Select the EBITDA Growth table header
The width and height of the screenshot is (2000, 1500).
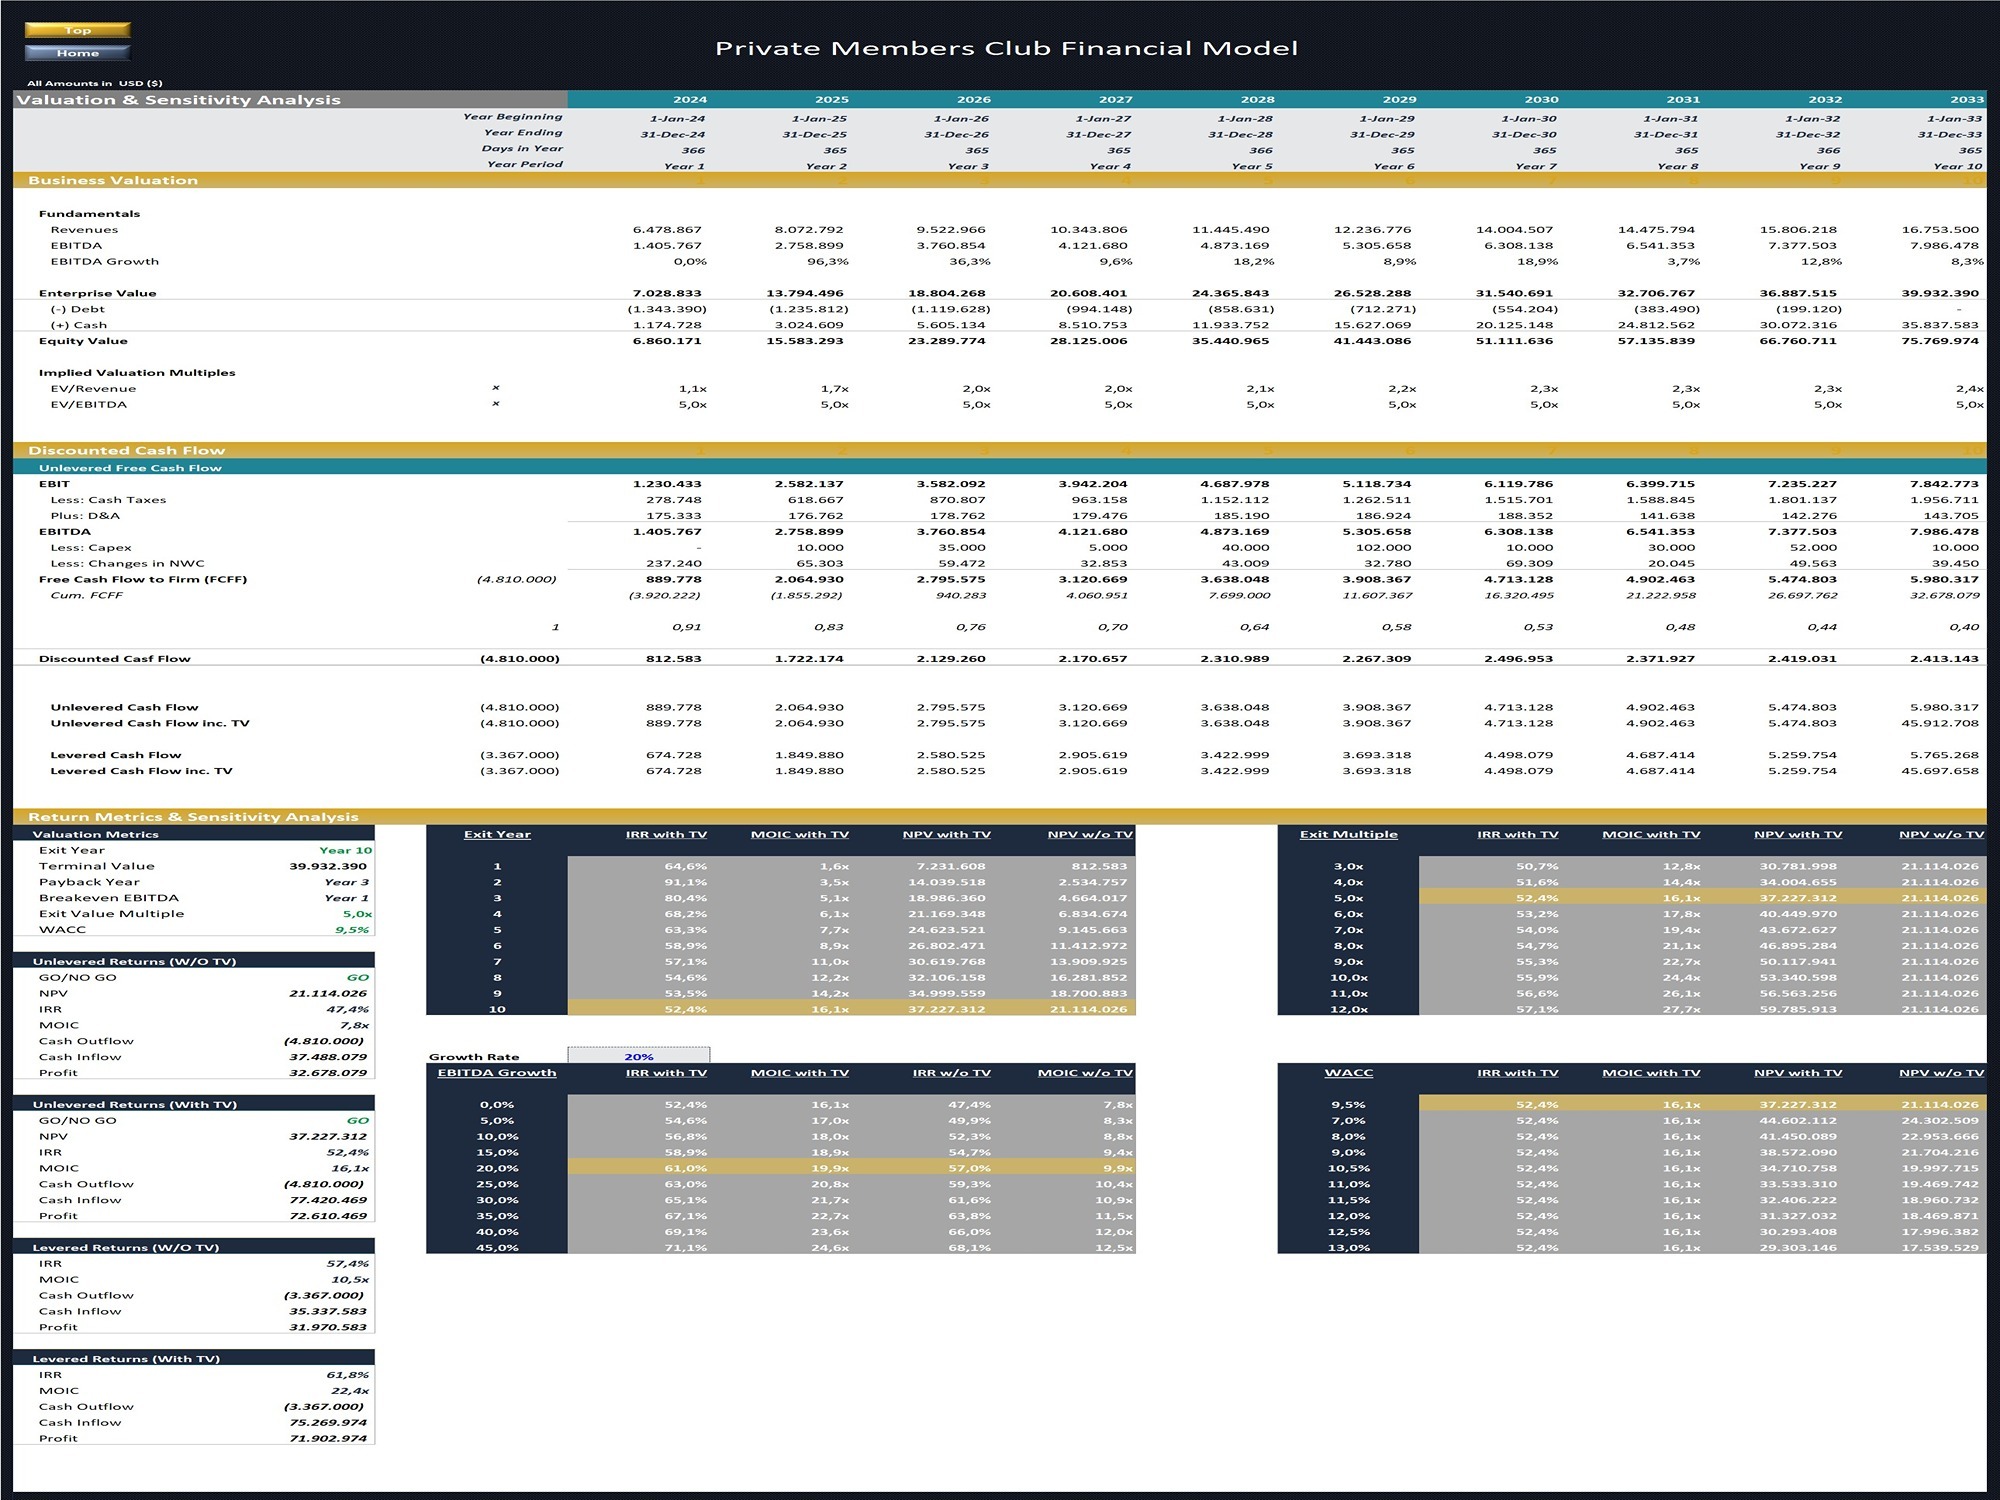pos(497,1073)
